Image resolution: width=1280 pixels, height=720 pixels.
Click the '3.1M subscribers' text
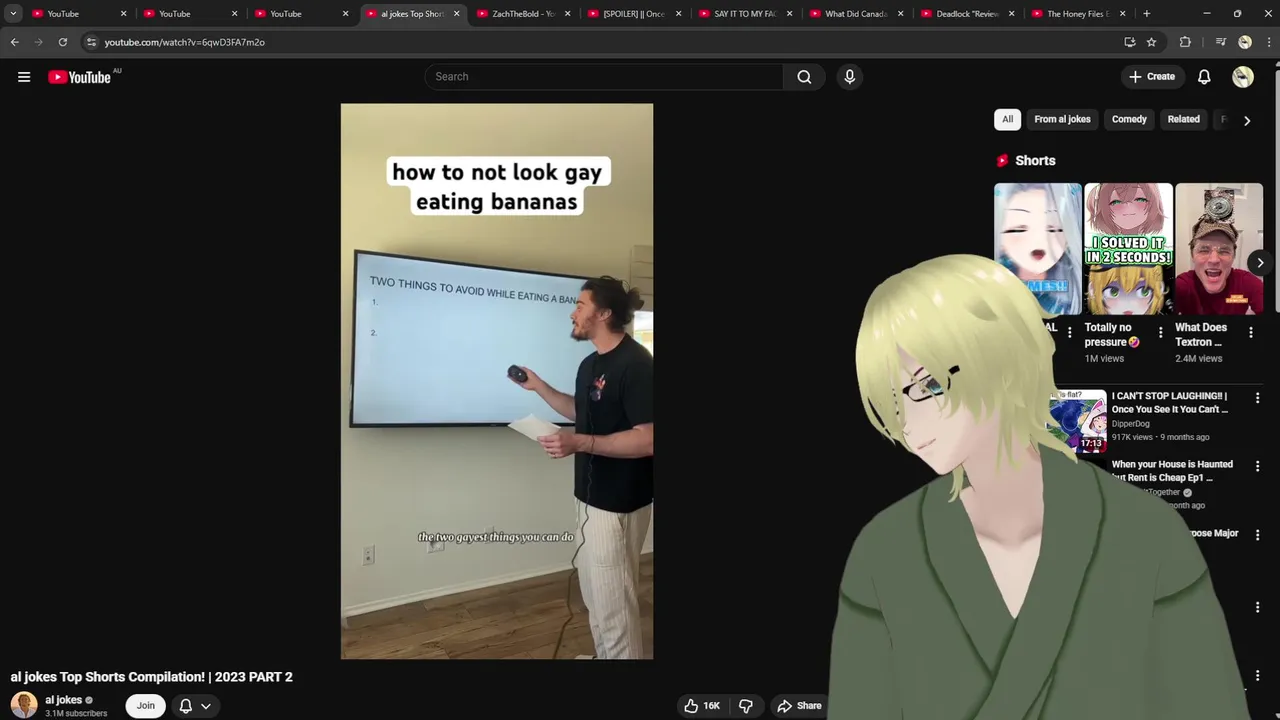coord(76,714)
